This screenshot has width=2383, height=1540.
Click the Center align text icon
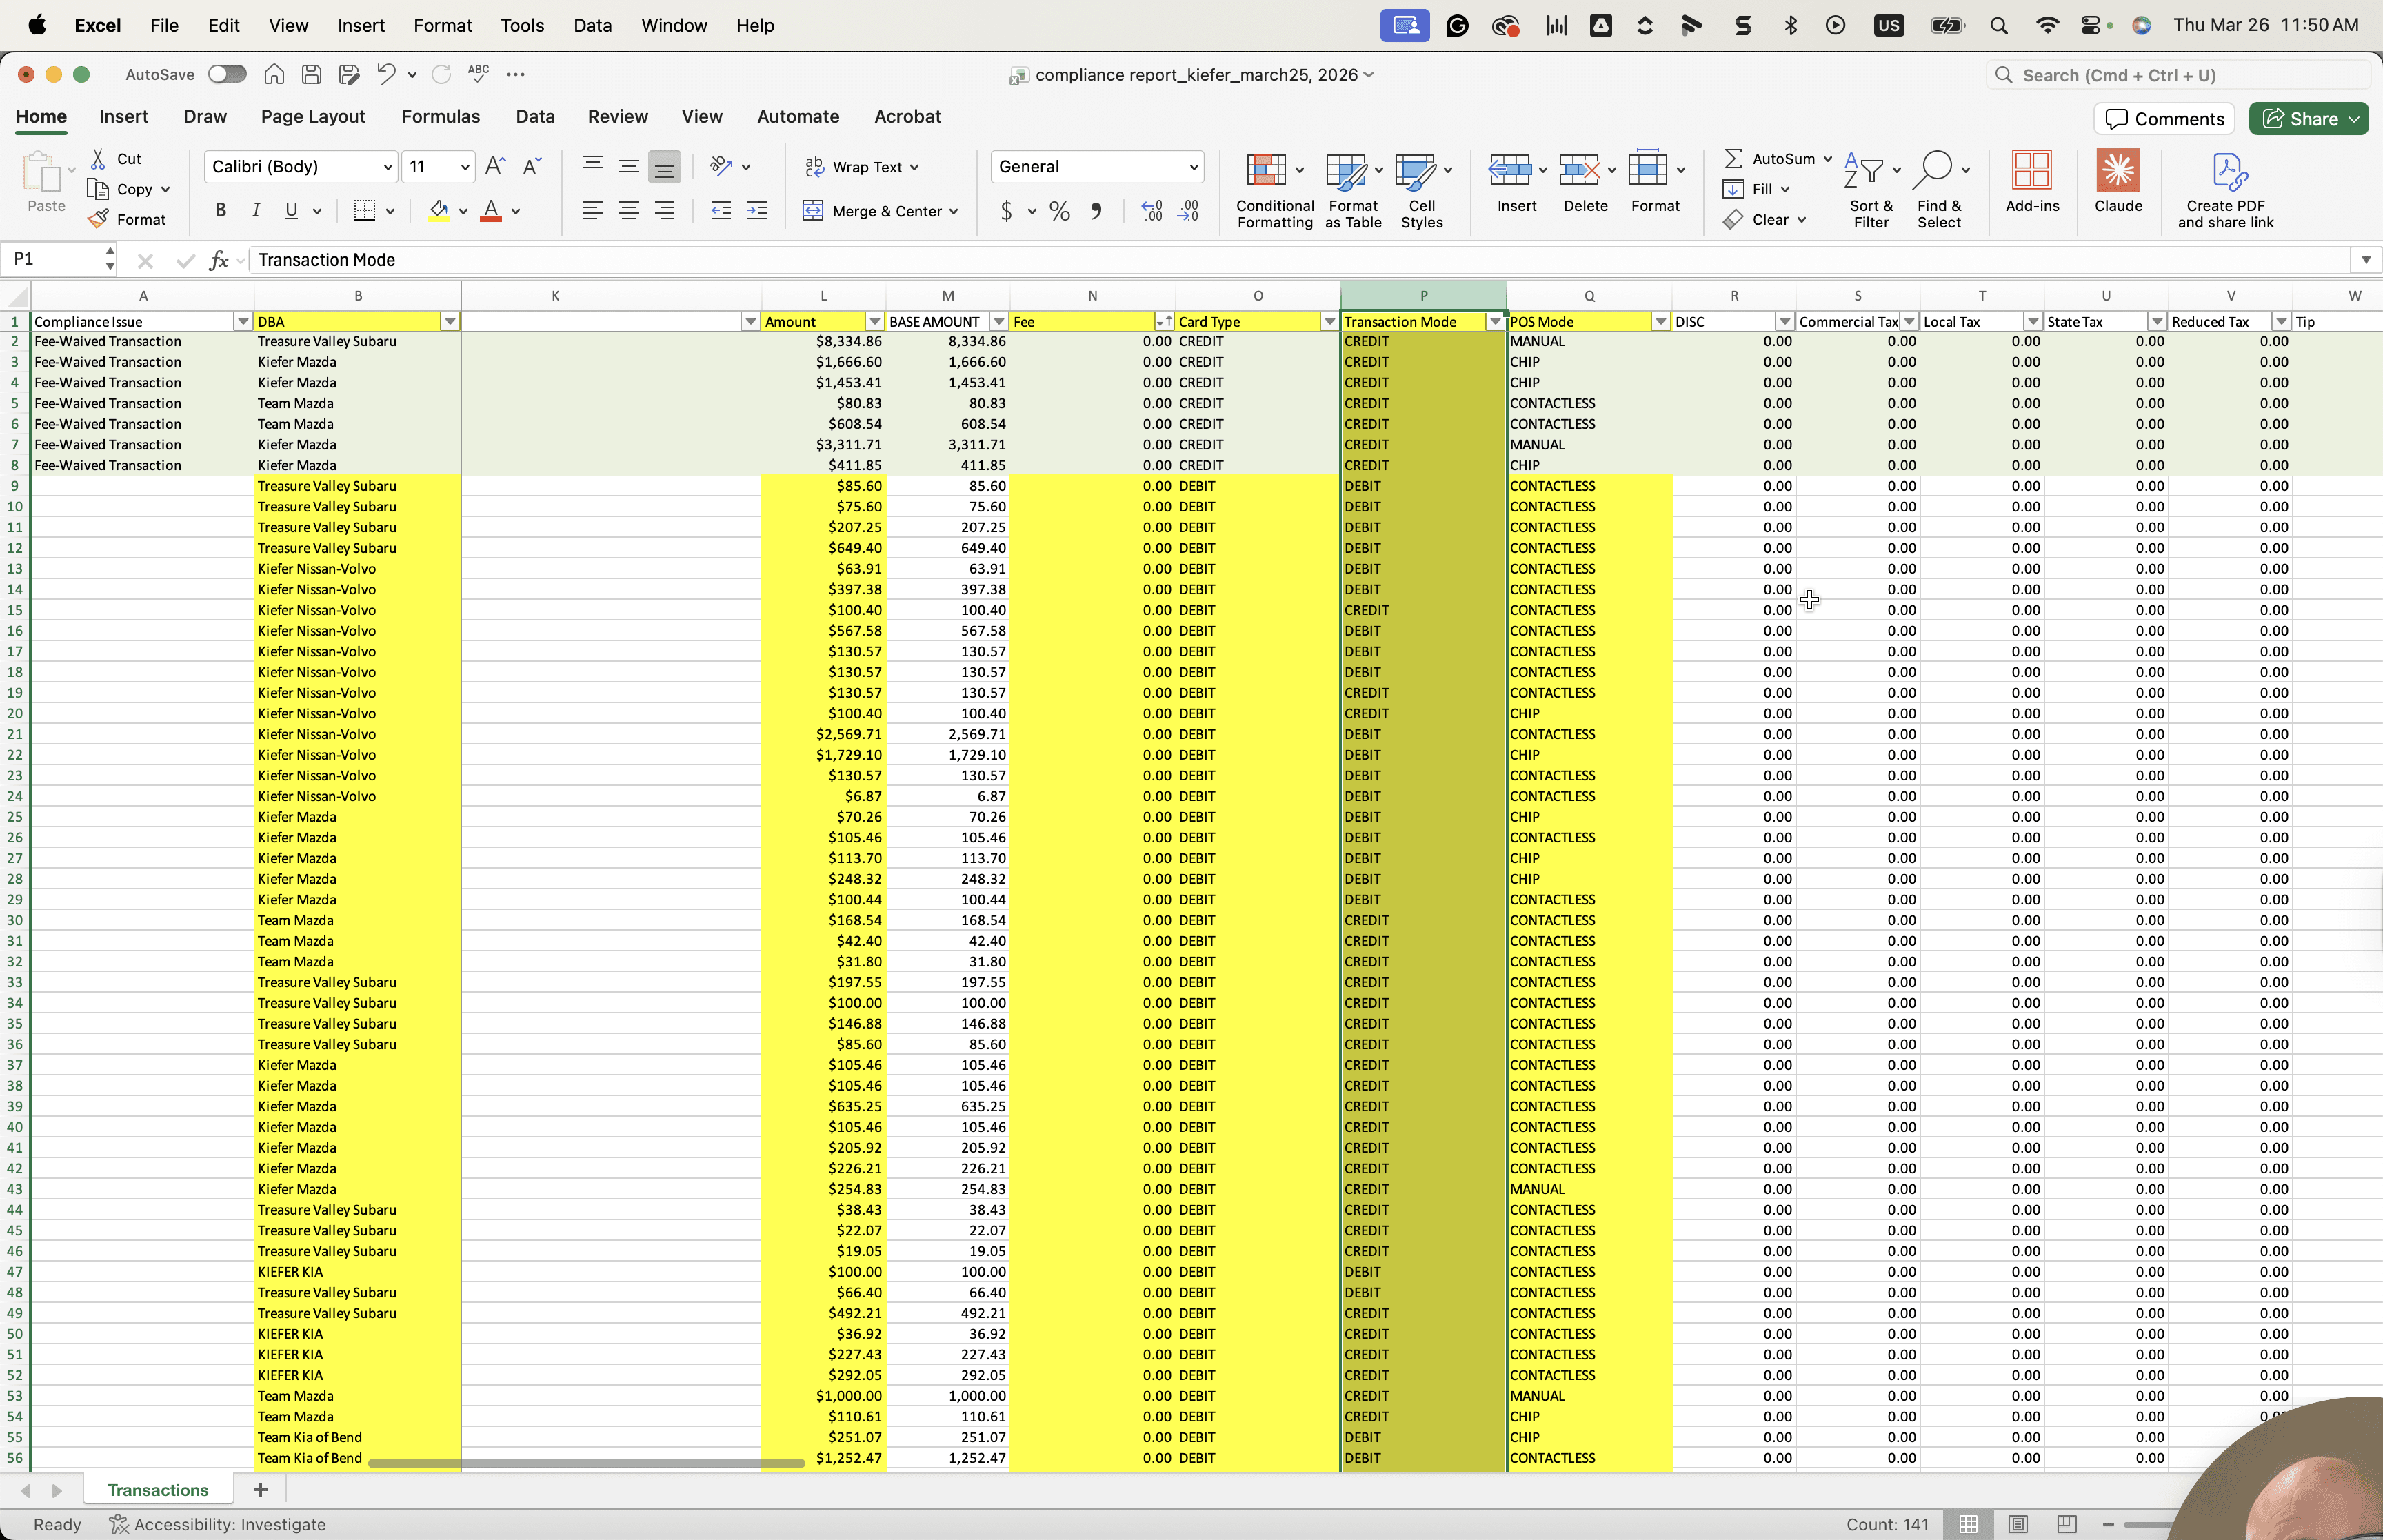point(628,210)
